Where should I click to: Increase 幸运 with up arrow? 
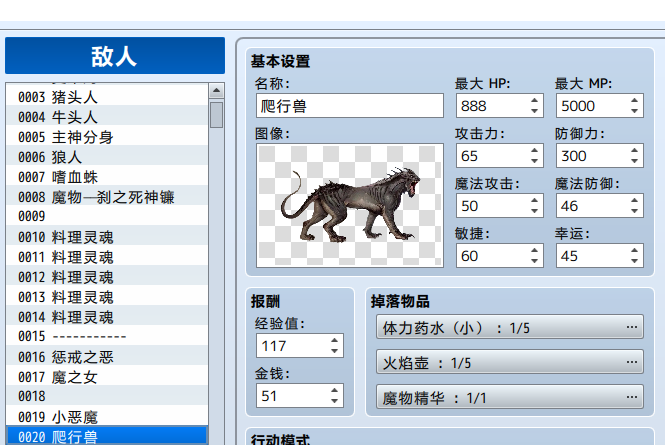(x=634, y=251)
